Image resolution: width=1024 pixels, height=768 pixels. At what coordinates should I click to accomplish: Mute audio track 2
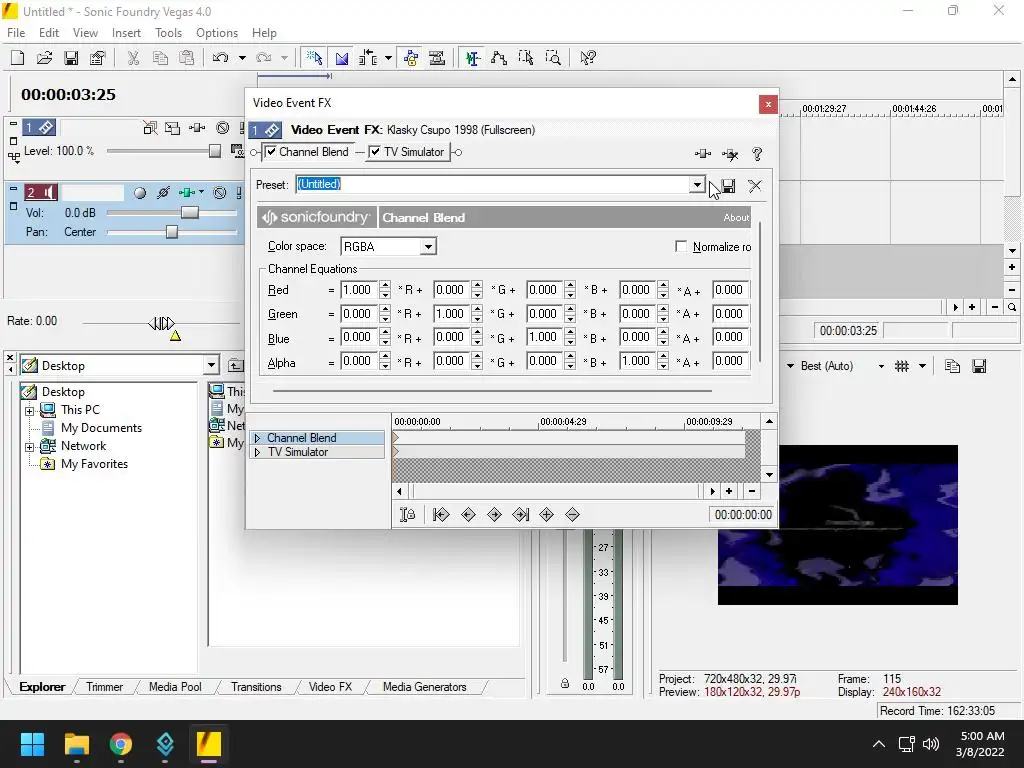220,193
